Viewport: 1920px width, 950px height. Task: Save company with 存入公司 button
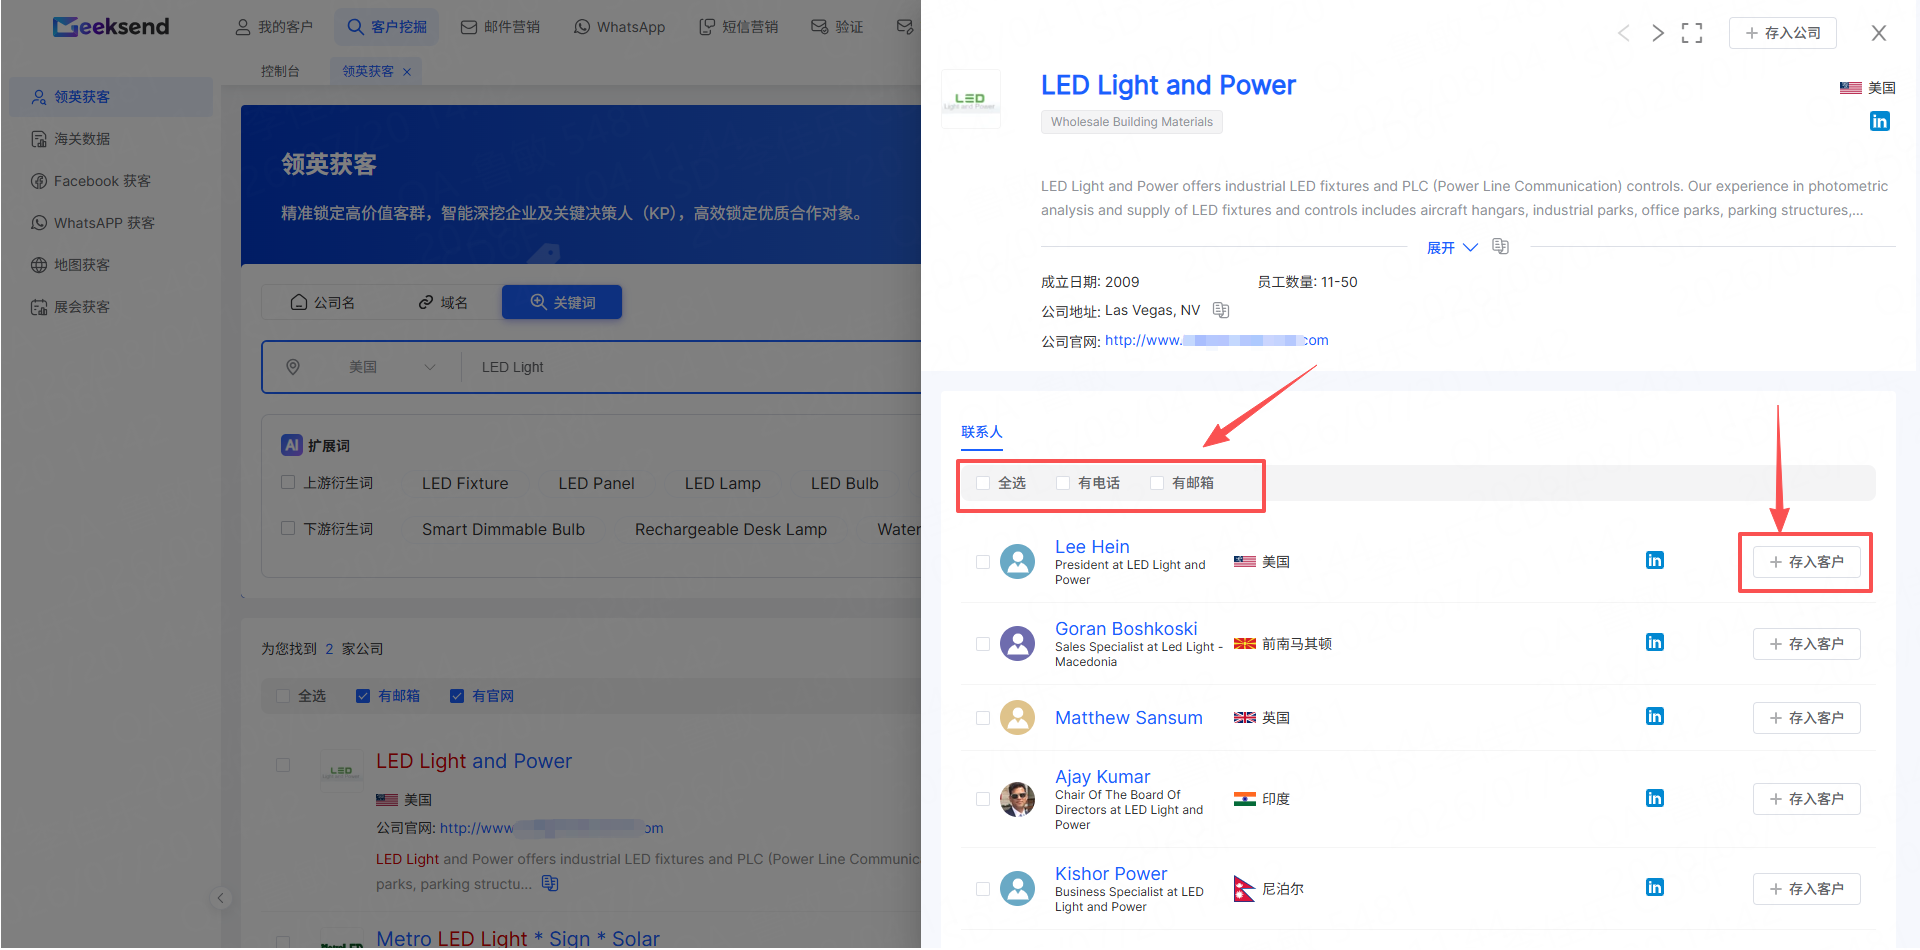coord(1783,33)
